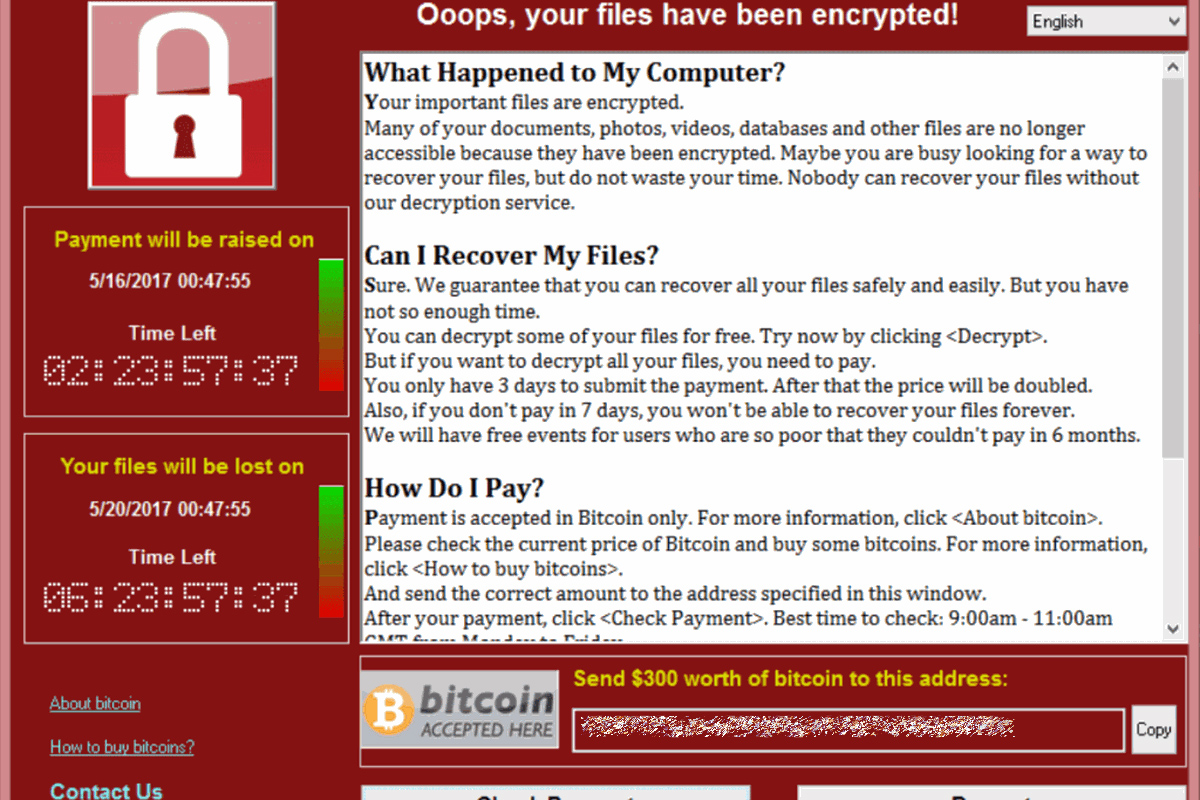
Task: Click the 06:23:57:37 countdown timer
Action: pyautogui.click(x=171, y=598)
